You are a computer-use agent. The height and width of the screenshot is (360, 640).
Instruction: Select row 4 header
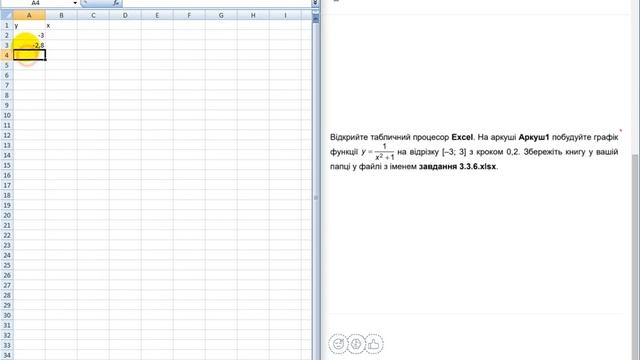point(7,55)
